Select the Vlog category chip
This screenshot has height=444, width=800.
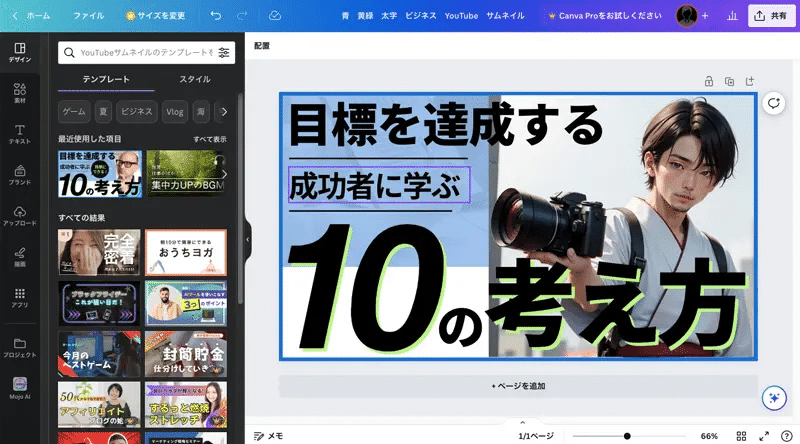(x=174, y=112)
